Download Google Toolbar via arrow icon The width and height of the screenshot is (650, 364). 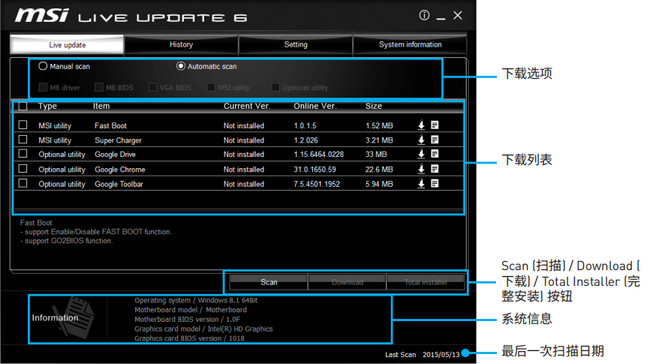pos(421,184)
